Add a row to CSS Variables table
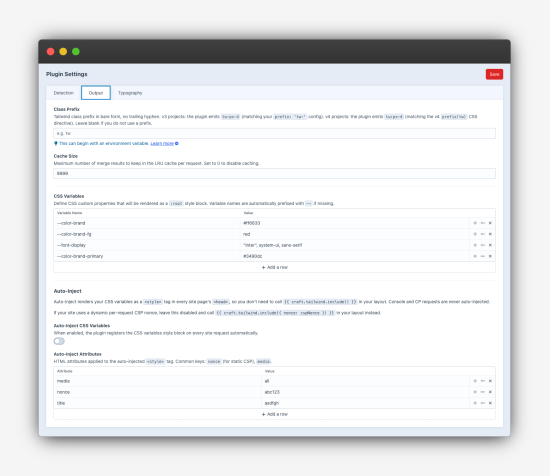 [274, 267]
